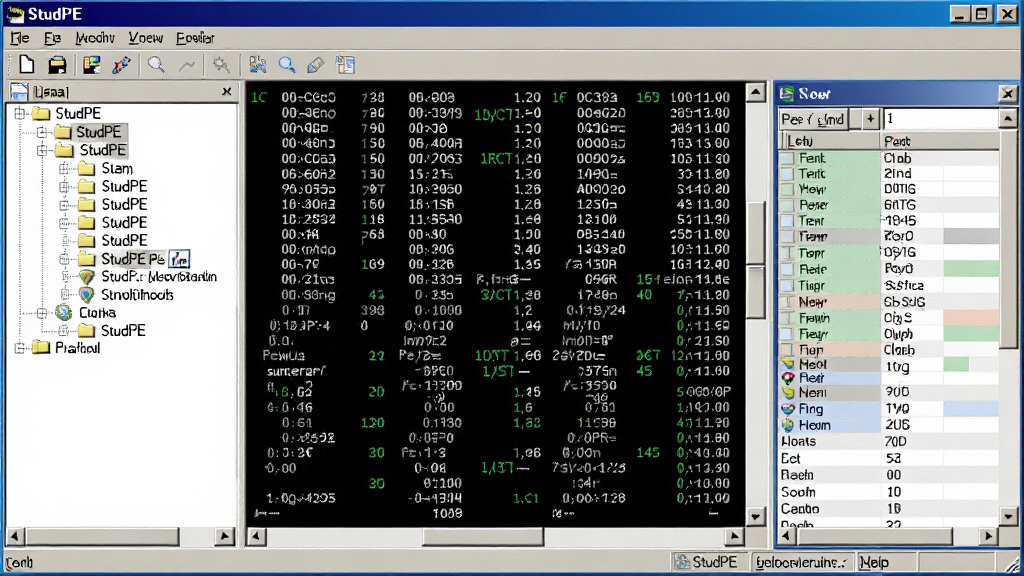Collapse the root StudPE tree node
Image resolution: width=1024 pixels, height=576 pixels.
pos(20,114)
